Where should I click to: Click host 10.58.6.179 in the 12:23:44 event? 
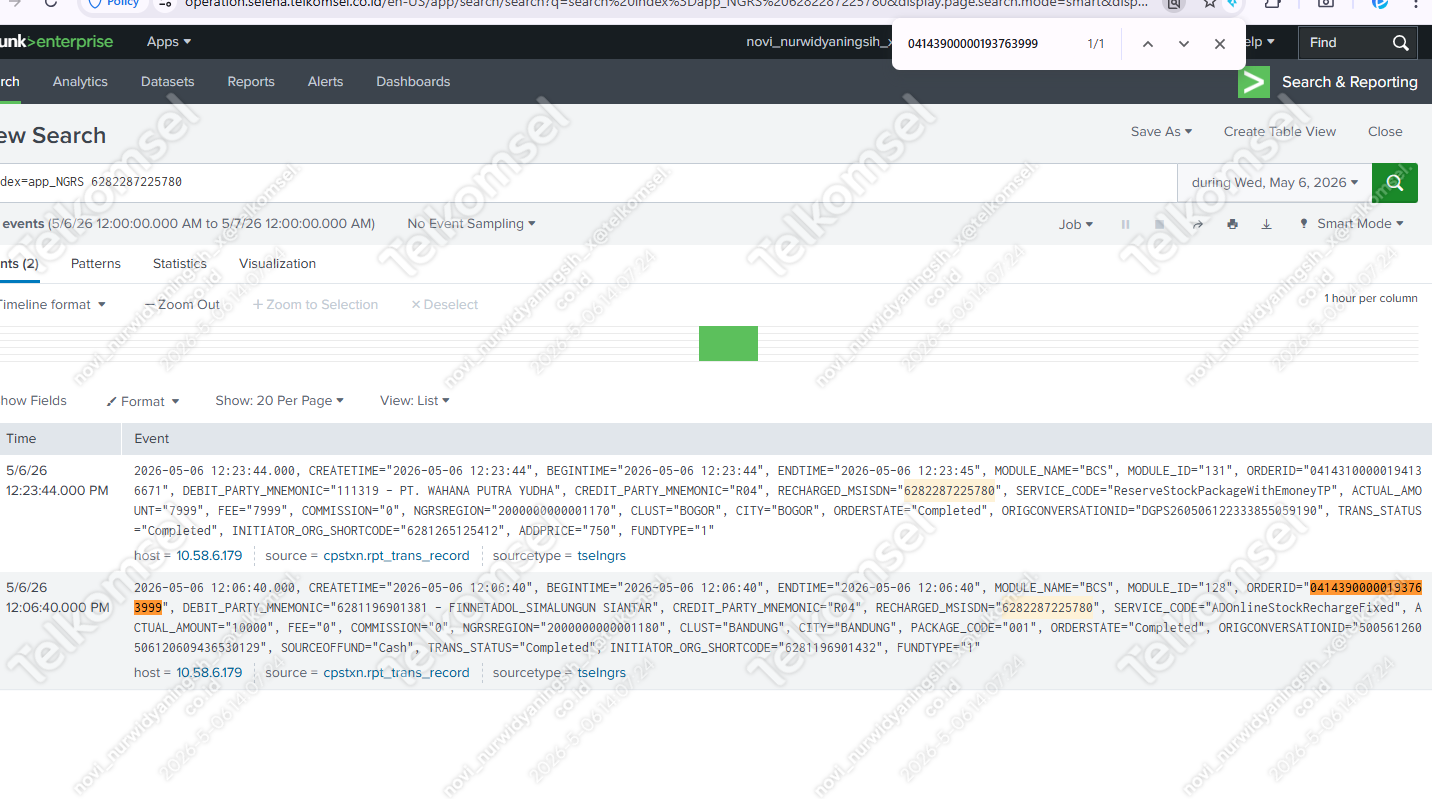point(209,555)
